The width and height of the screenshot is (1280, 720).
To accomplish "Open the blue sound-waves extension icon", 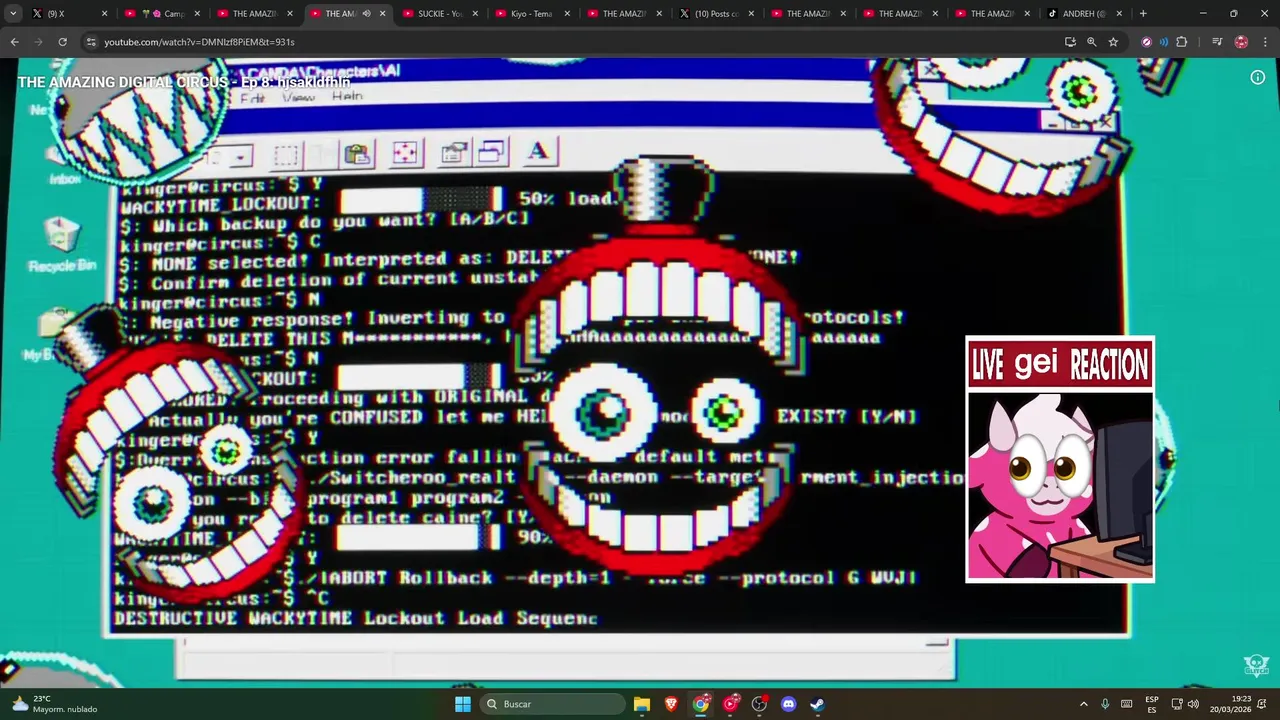I will (x=1164, y=42).
